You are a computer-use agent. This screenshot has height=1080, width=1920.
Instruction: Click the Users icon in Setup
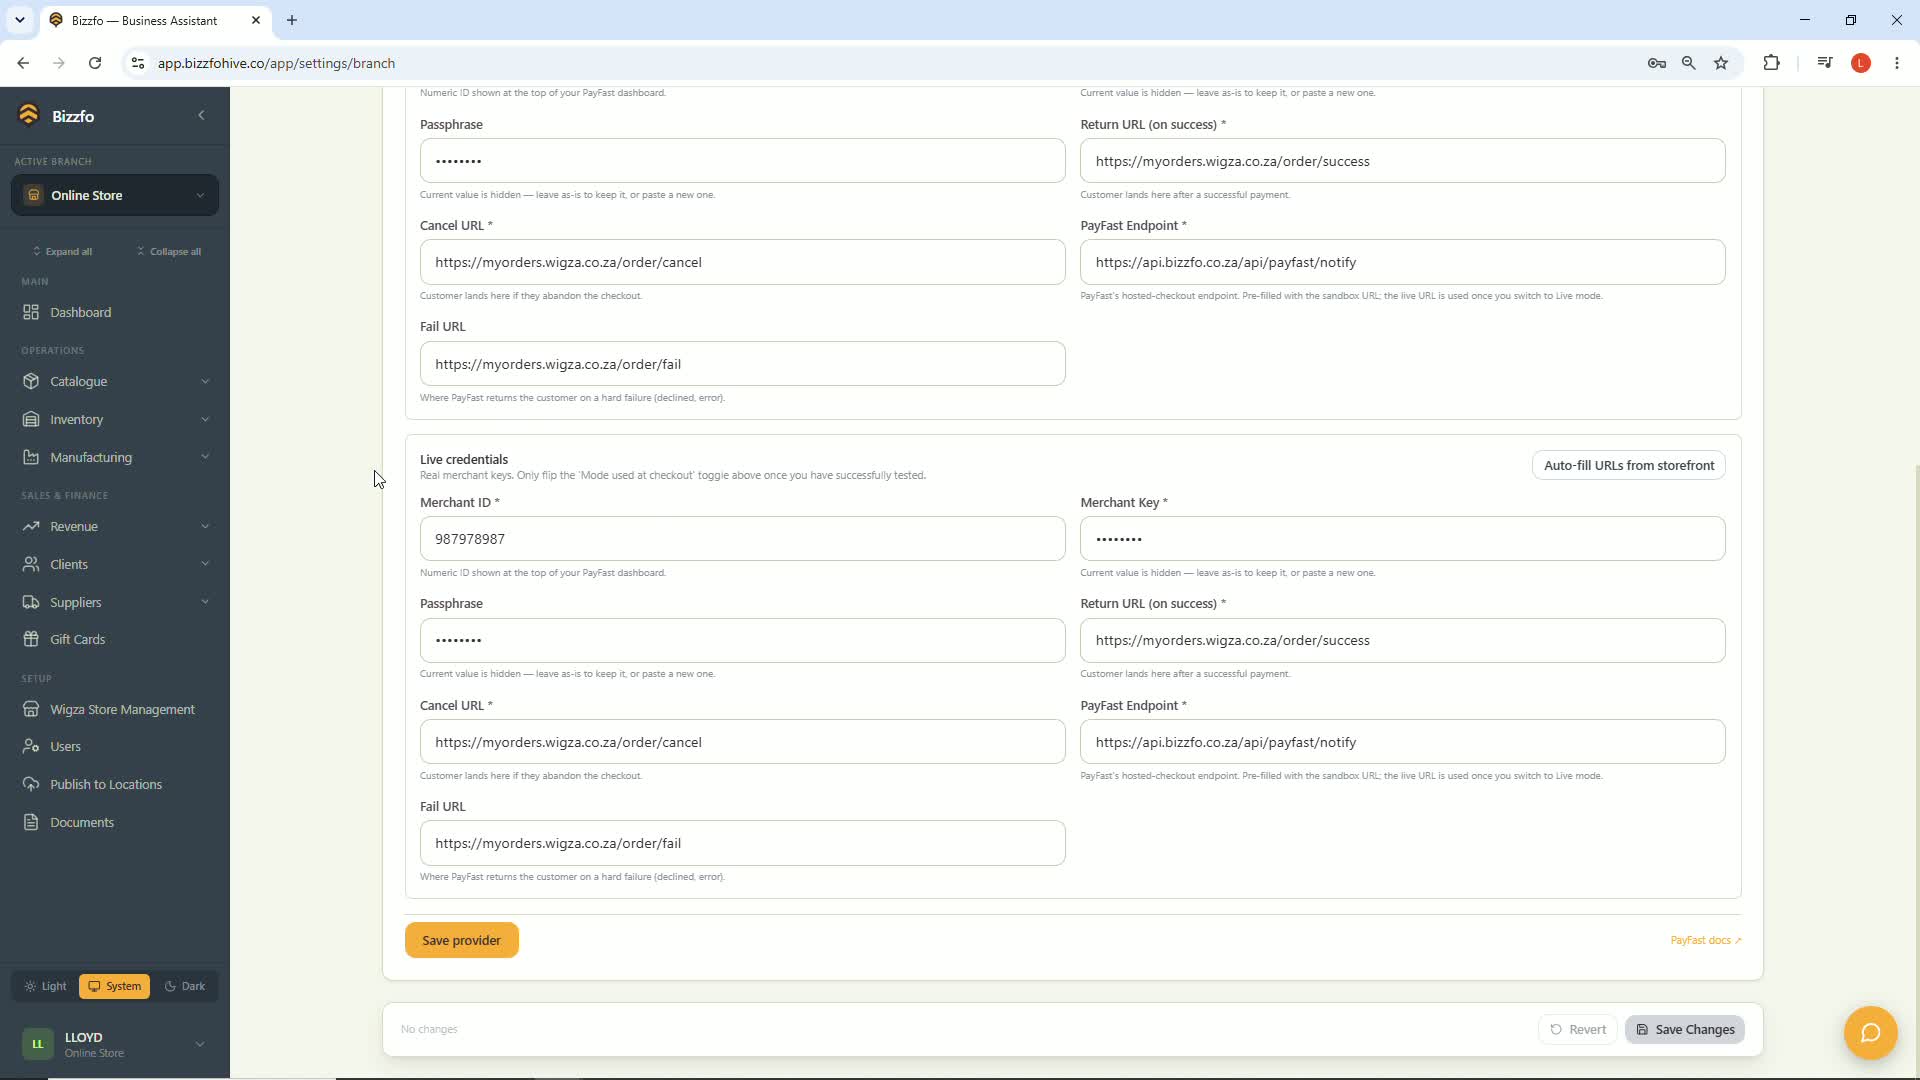(31, 746)
